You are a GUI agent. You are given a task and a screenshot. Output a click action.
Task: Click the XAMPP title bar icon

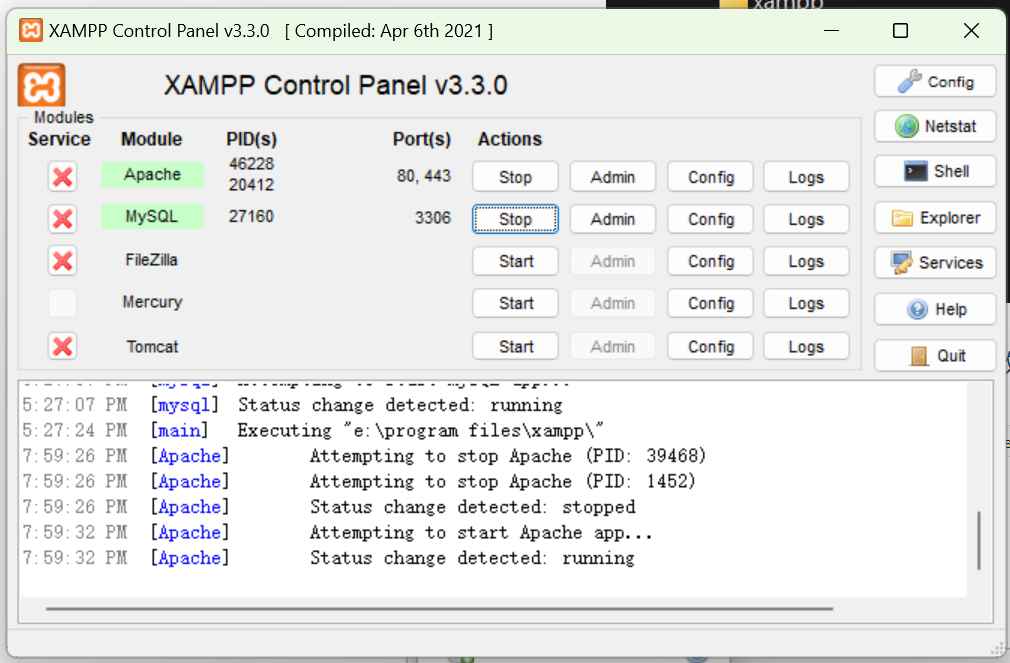[x=31, y=30]
